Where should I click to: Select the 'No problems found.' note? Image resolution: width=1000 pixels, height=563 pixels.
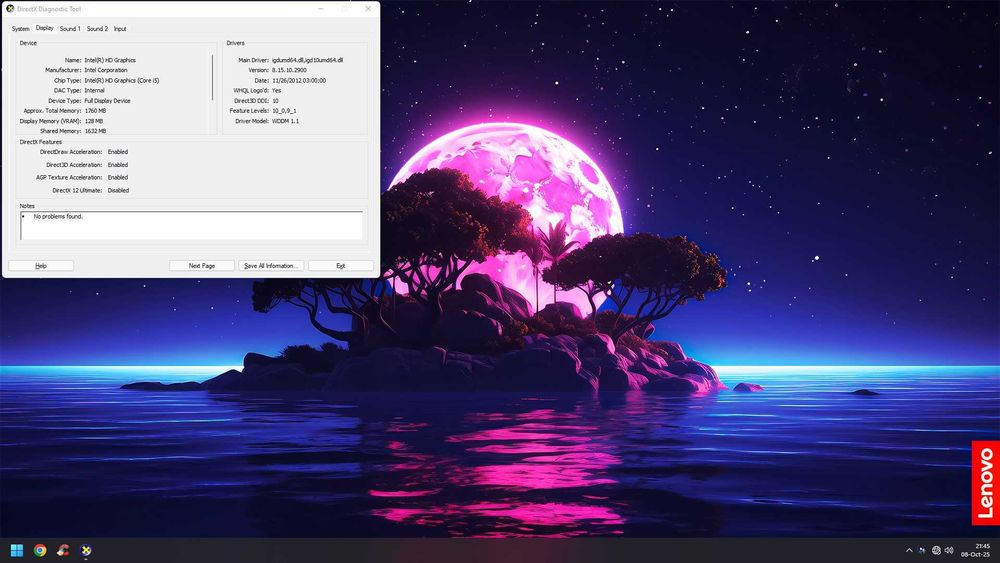[58, 217]
